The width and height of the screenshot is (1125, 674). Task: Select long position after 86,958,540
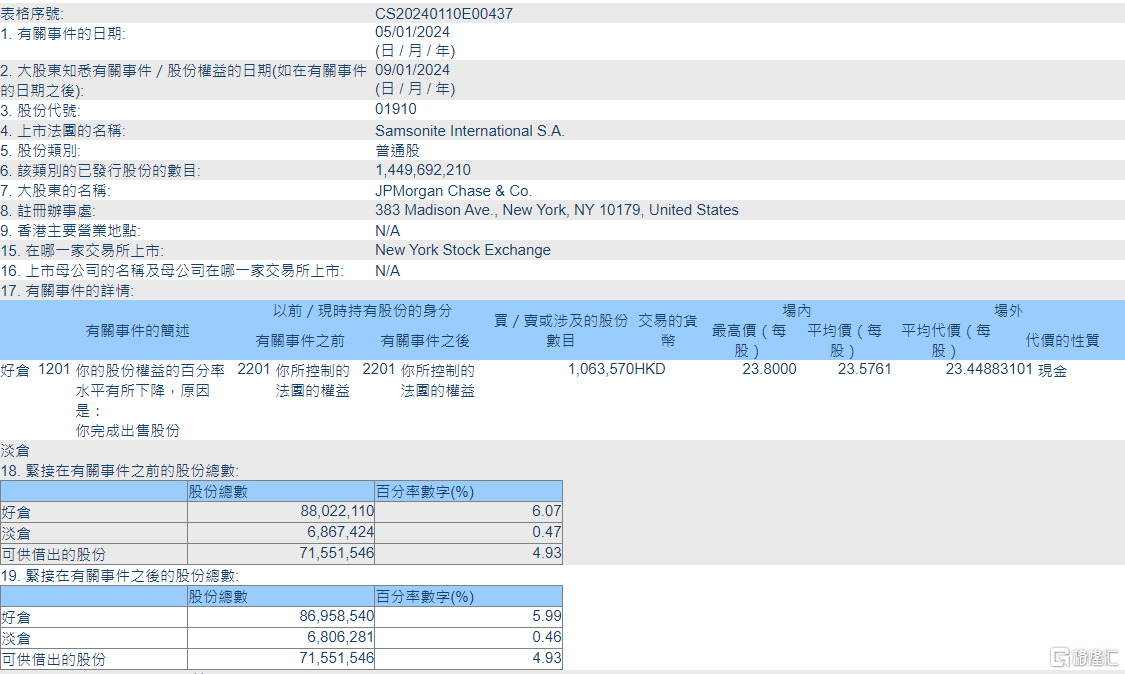pos(337,617)
